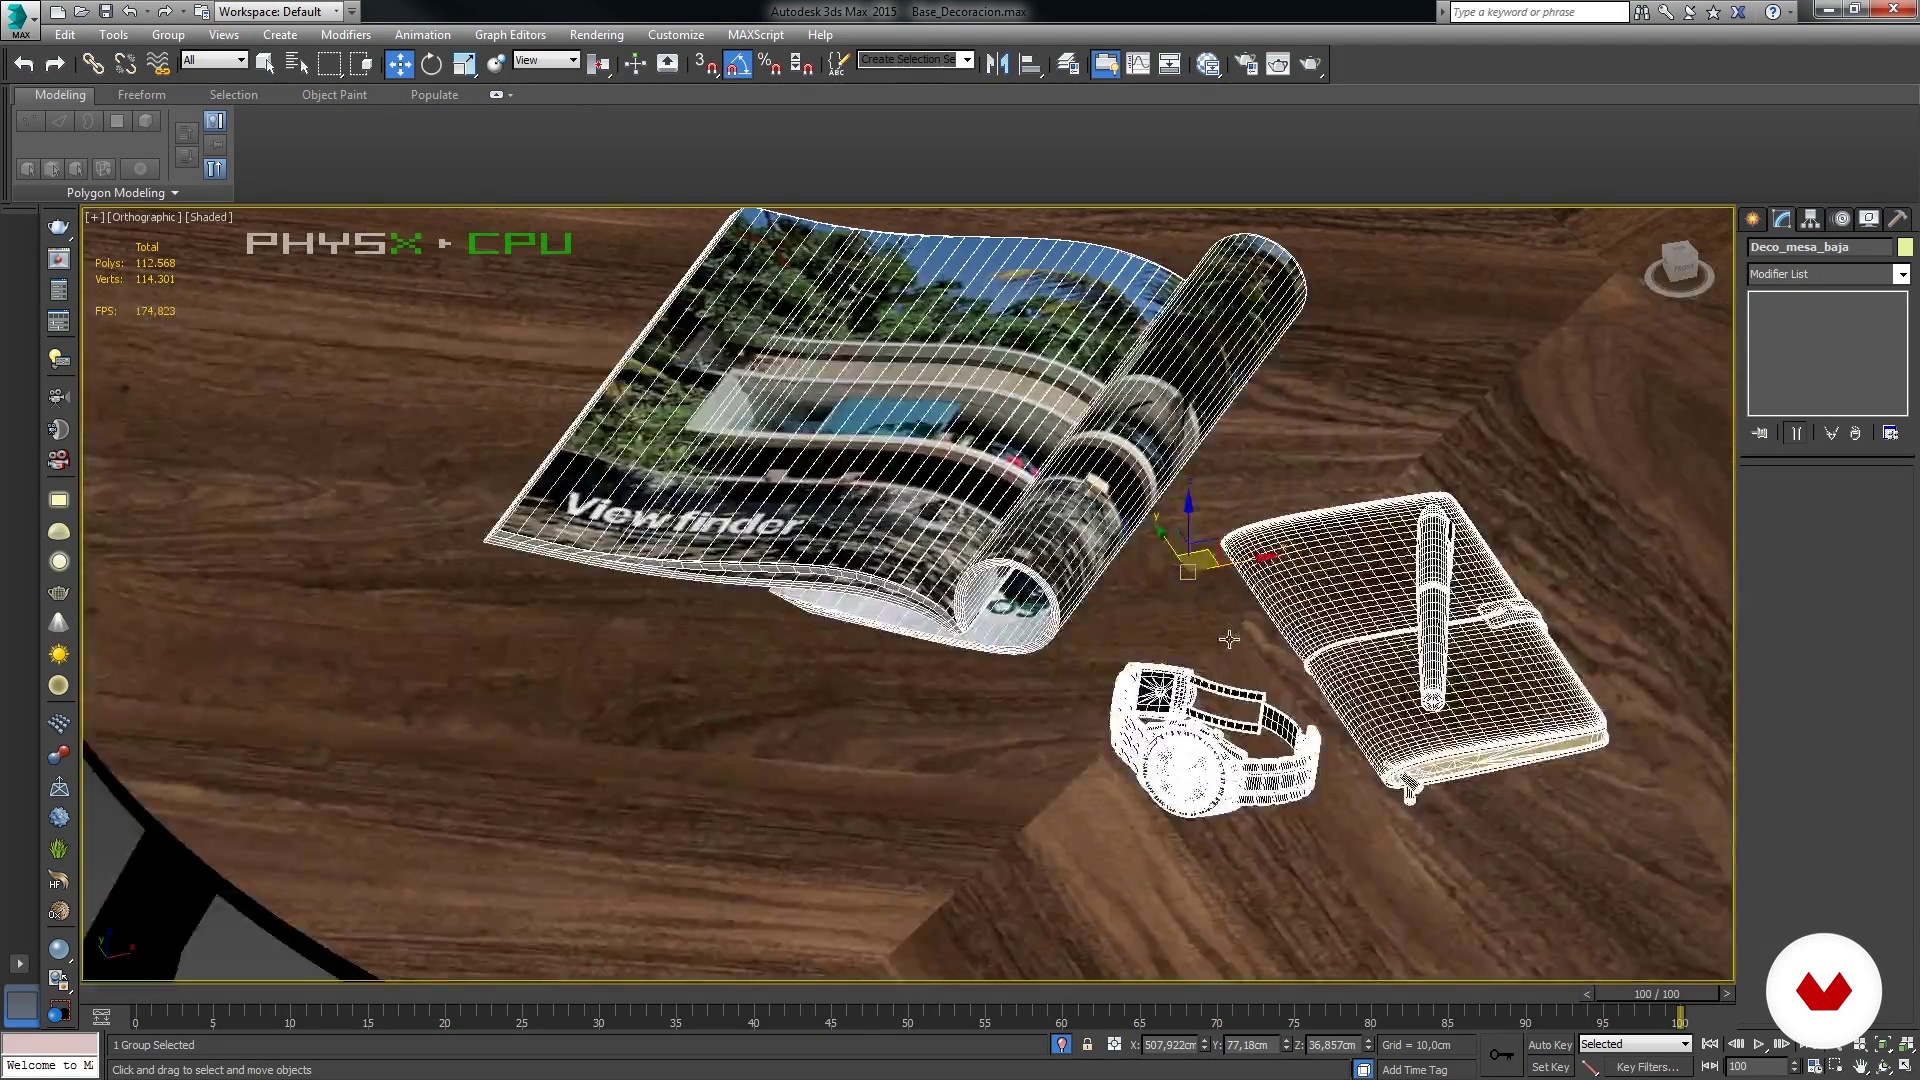Viewport: 1920px width, 1080px height.
Task: Click the Undo arrow in main toolbar
Action: pyautogui.click(x=24, y=64)
